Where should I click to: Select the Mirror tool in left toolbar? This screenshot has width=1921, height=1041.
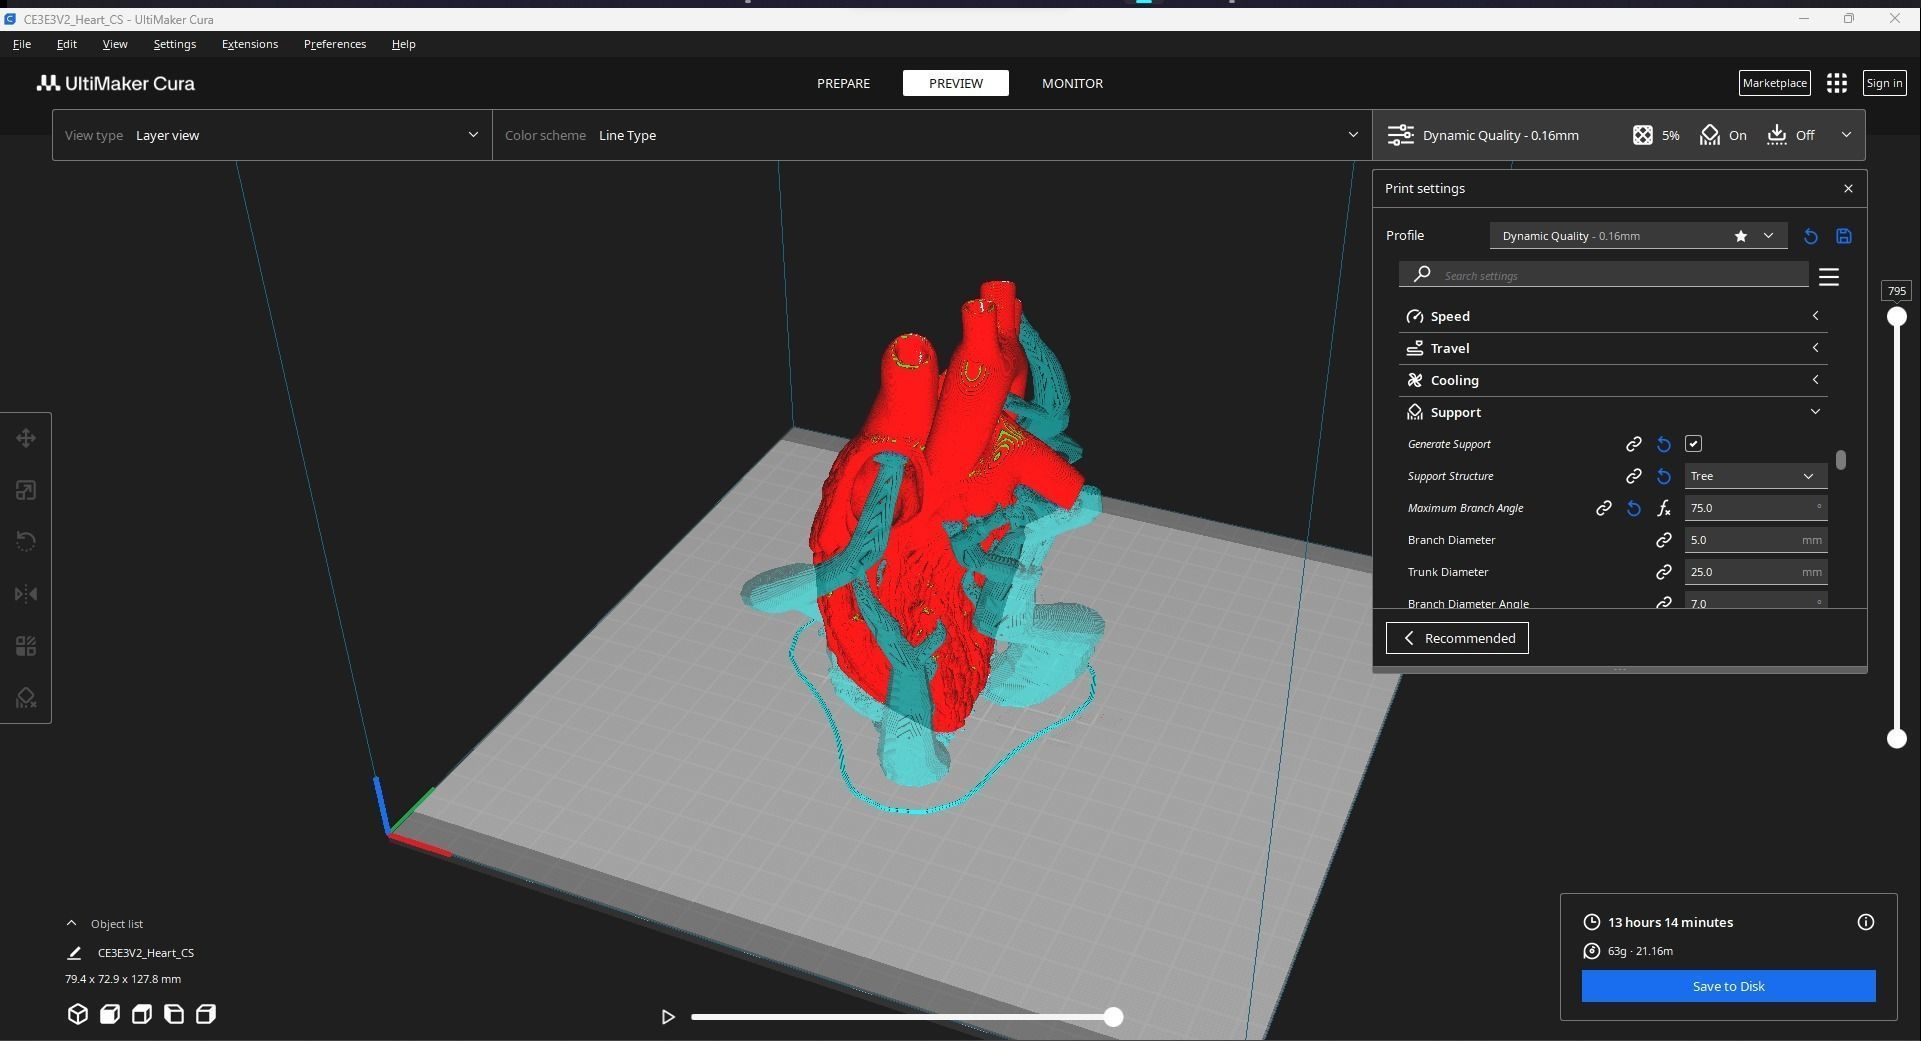[26, 594]
